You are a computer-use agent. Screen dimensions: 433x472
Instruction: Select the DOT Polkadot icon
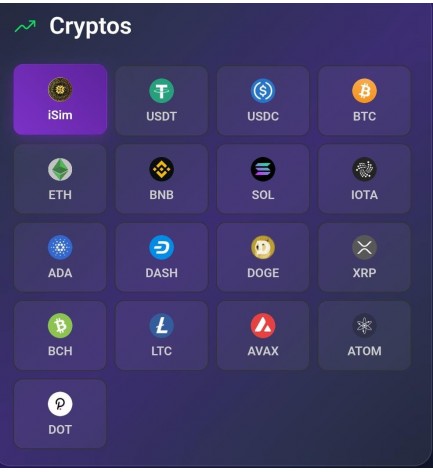(x=60, y=404)
